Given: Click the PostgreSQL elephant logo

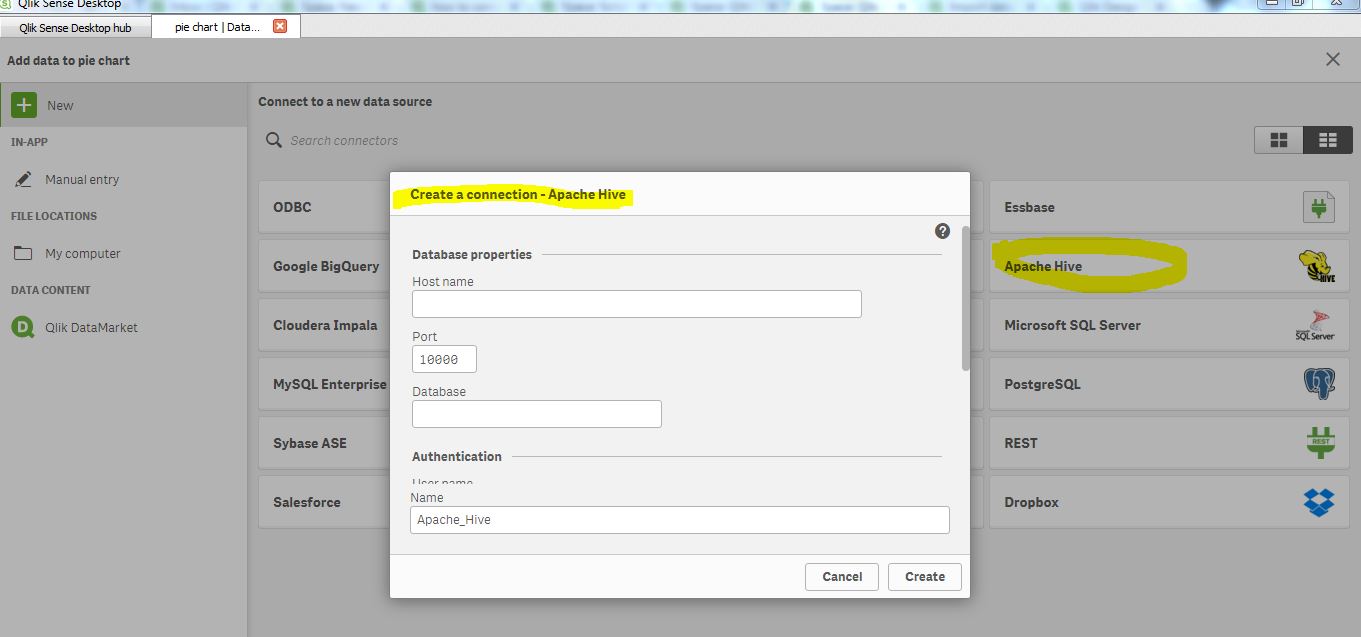Looking at the screenshot, I should click(x=1319, y=384).
